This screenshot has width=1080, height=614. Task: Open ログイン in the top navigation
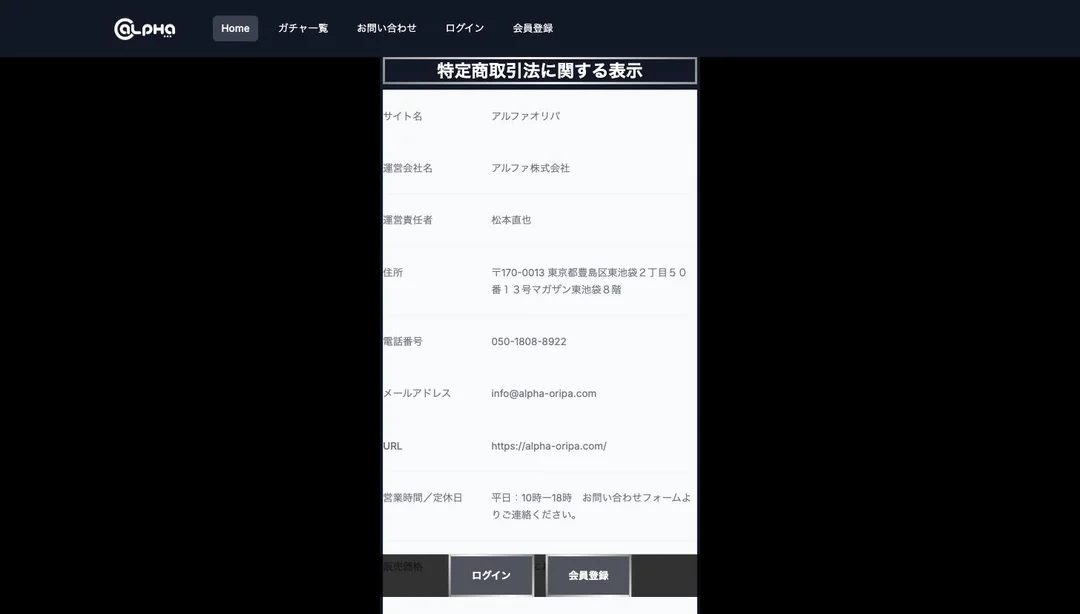pos(464,28)
